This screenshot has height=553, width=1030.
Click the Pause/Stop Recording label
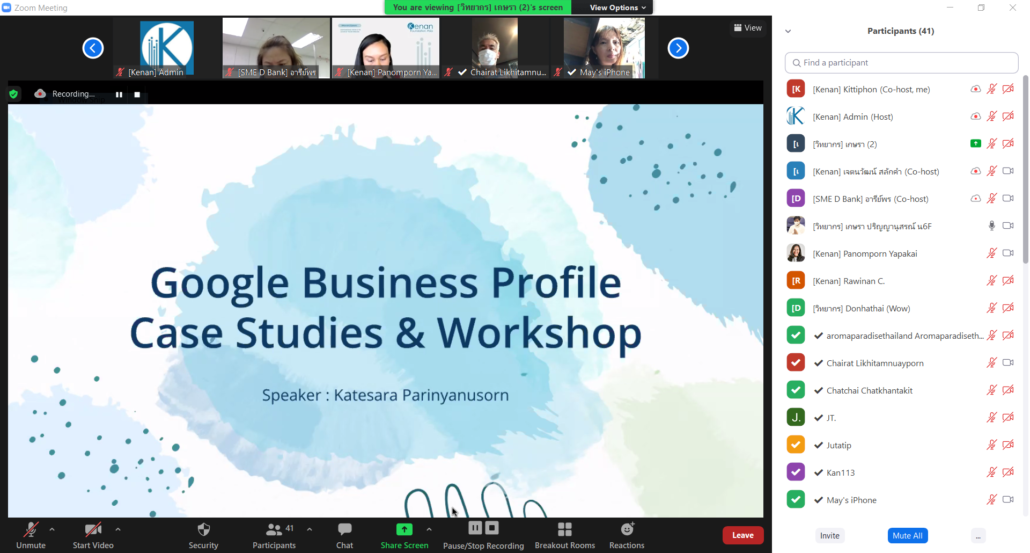click(x=483, y=546)
